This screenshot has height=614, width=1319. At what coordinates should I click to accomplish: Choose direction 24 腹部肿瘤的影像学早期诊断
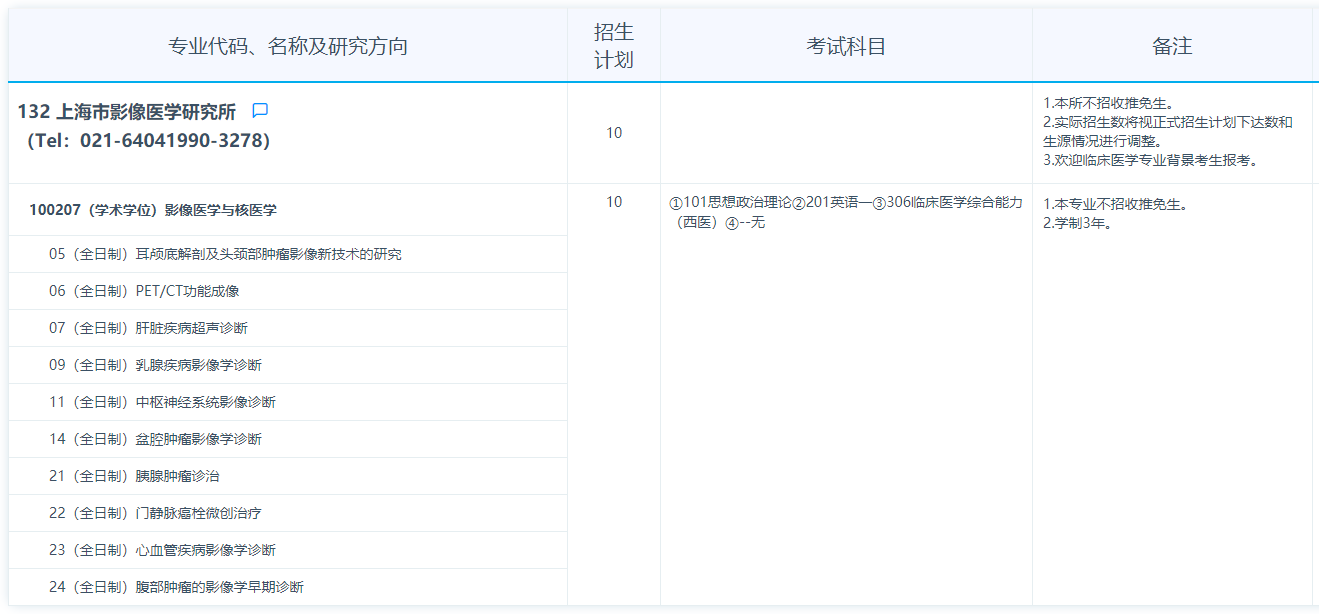(176, 587)
